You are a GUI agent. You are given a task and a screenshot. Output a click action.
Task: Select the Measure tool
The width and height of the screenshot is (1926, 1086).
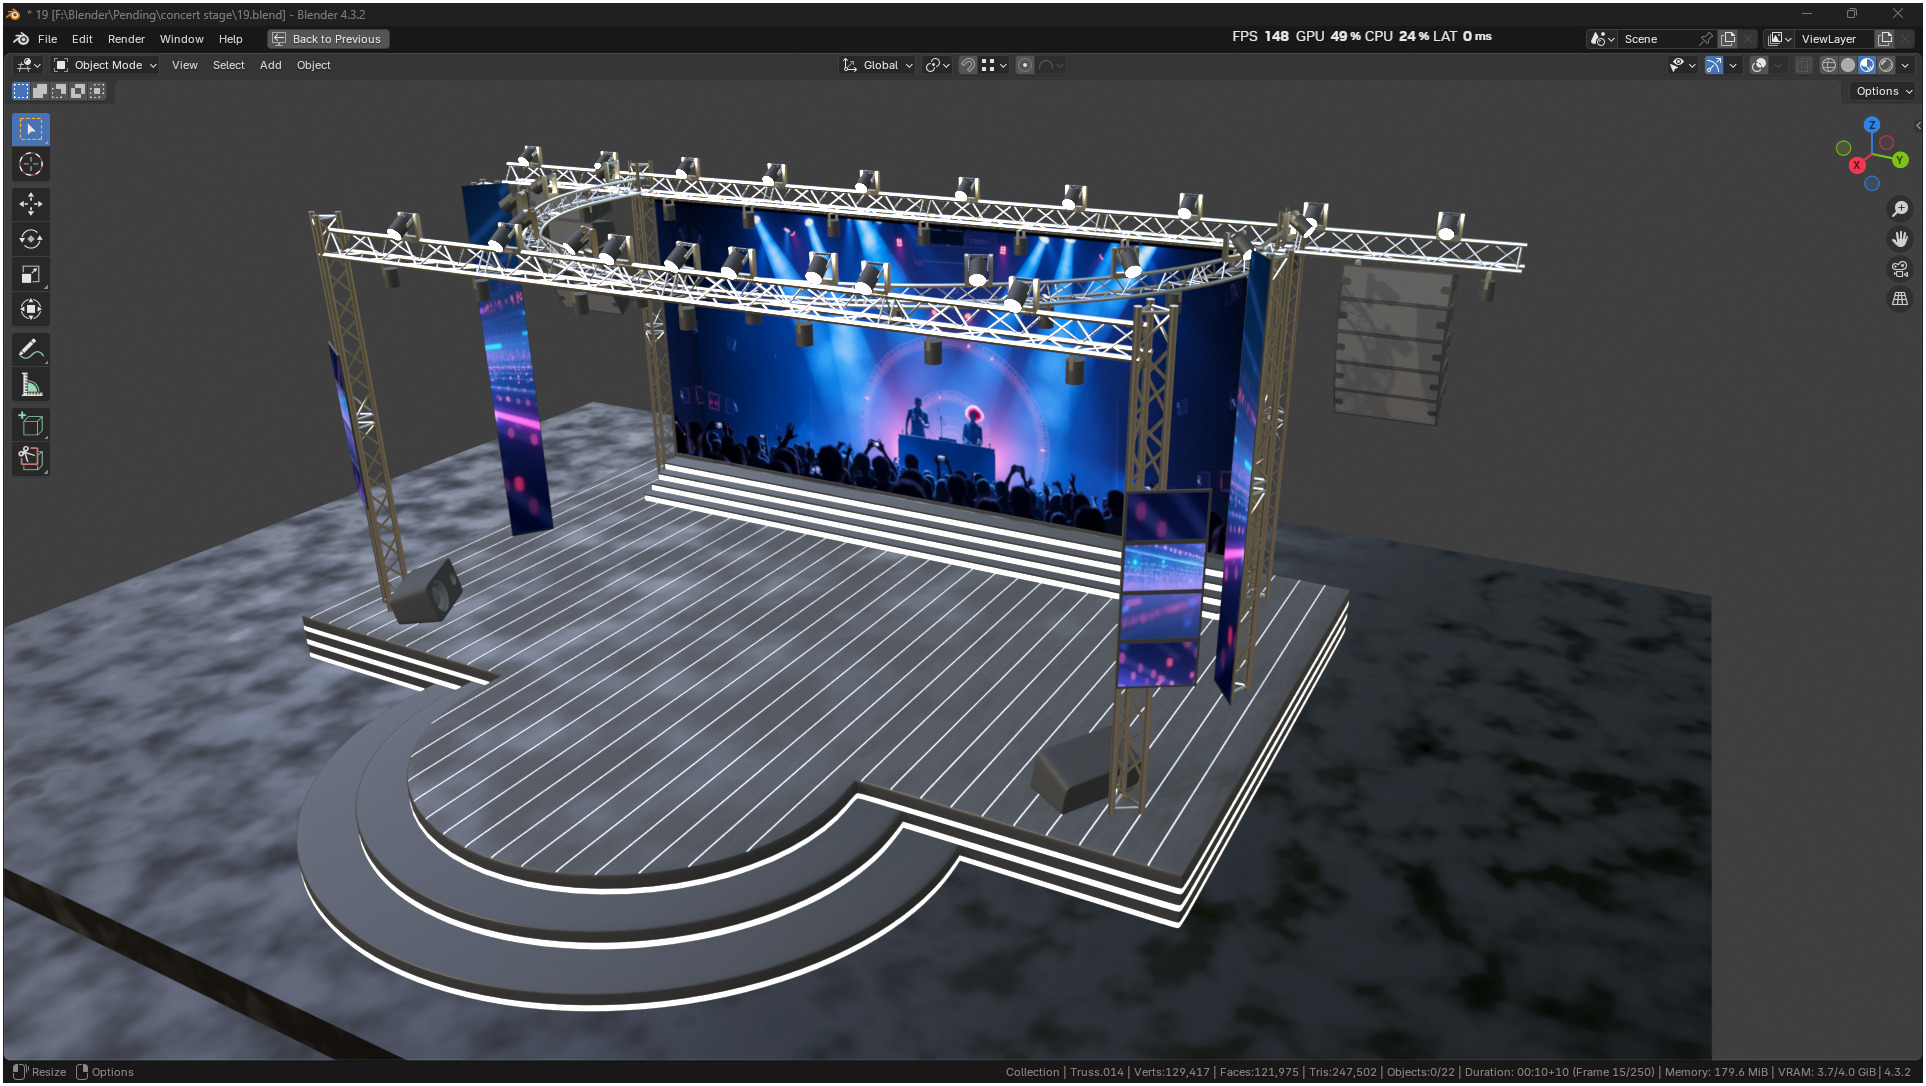[x=31, y=385]
